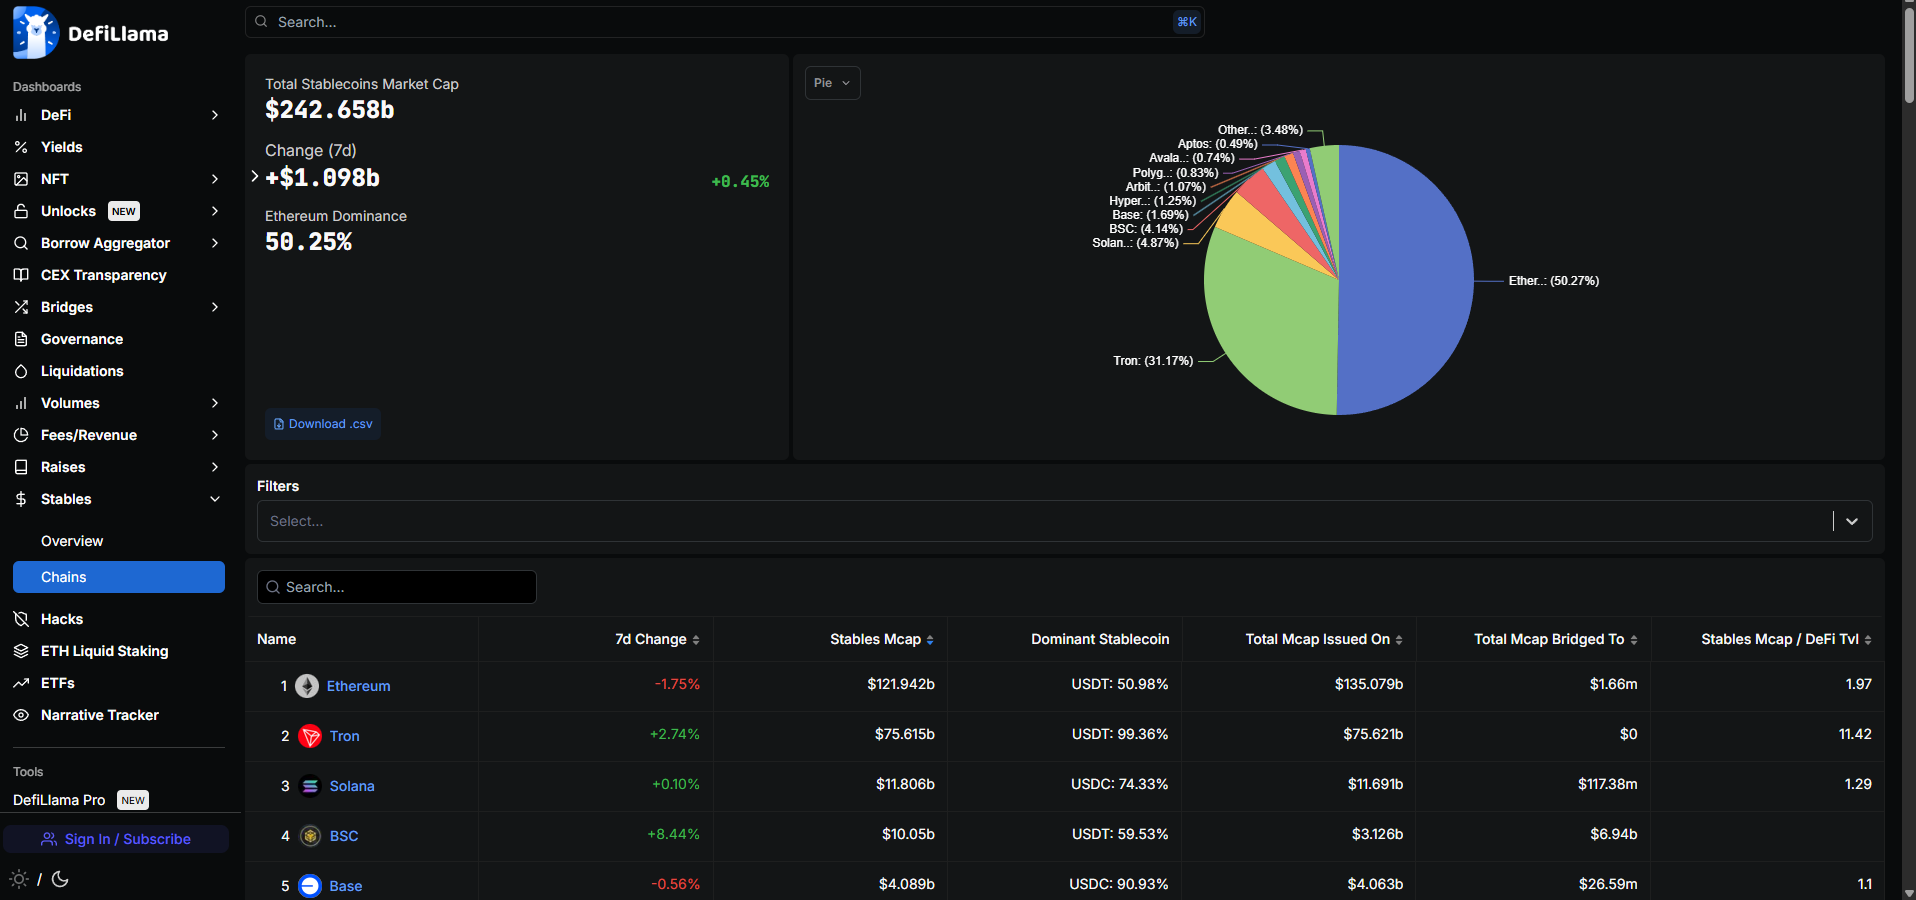This screenshot has width=1916, height=900.
Task: Click Sign In / Subscribe button
Action: (116, 839)
